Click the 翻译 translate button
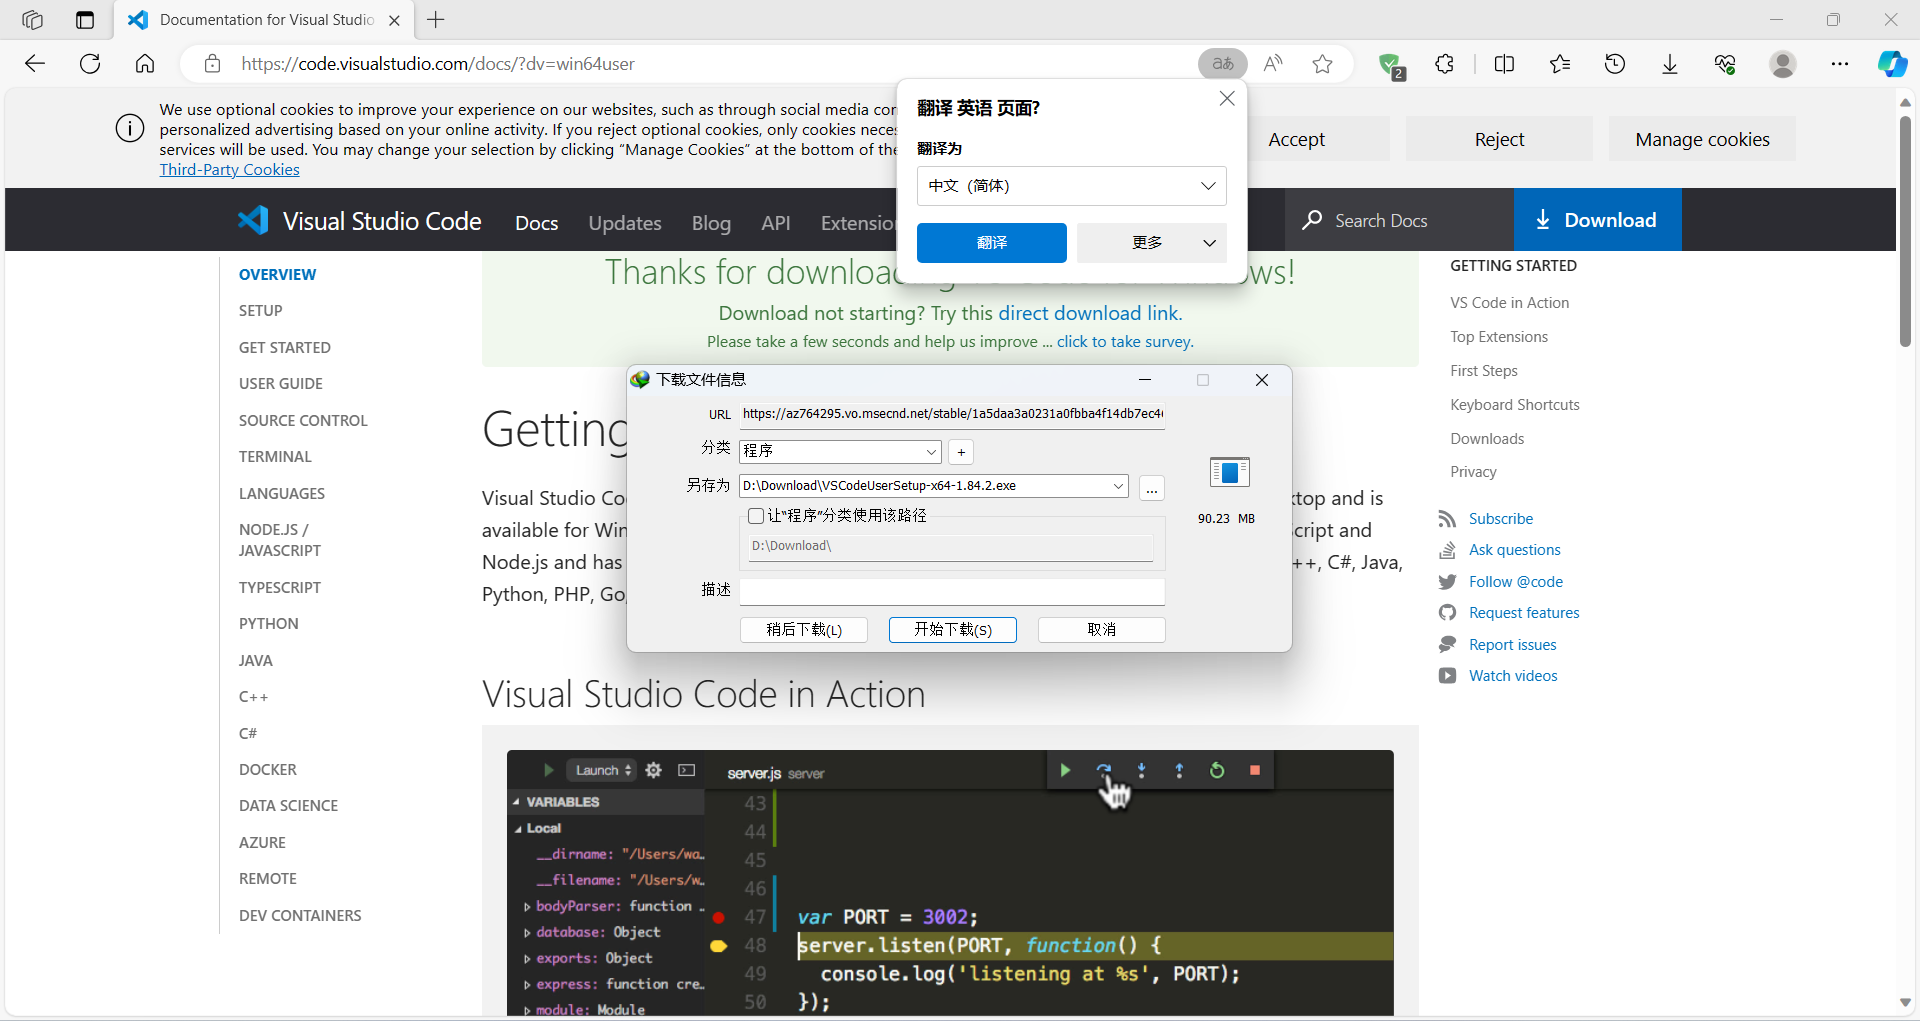The image size is (1920, 1021). 992,243
